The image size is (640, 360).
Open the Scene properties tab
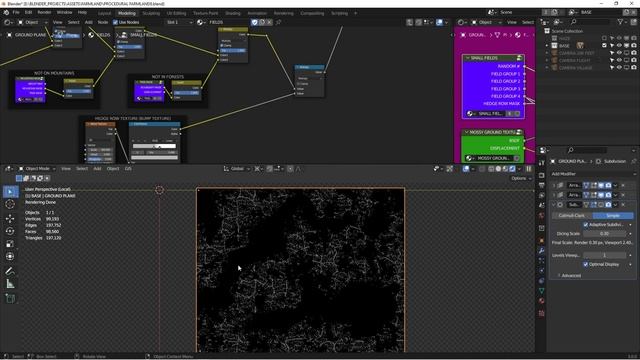[542, 205]
